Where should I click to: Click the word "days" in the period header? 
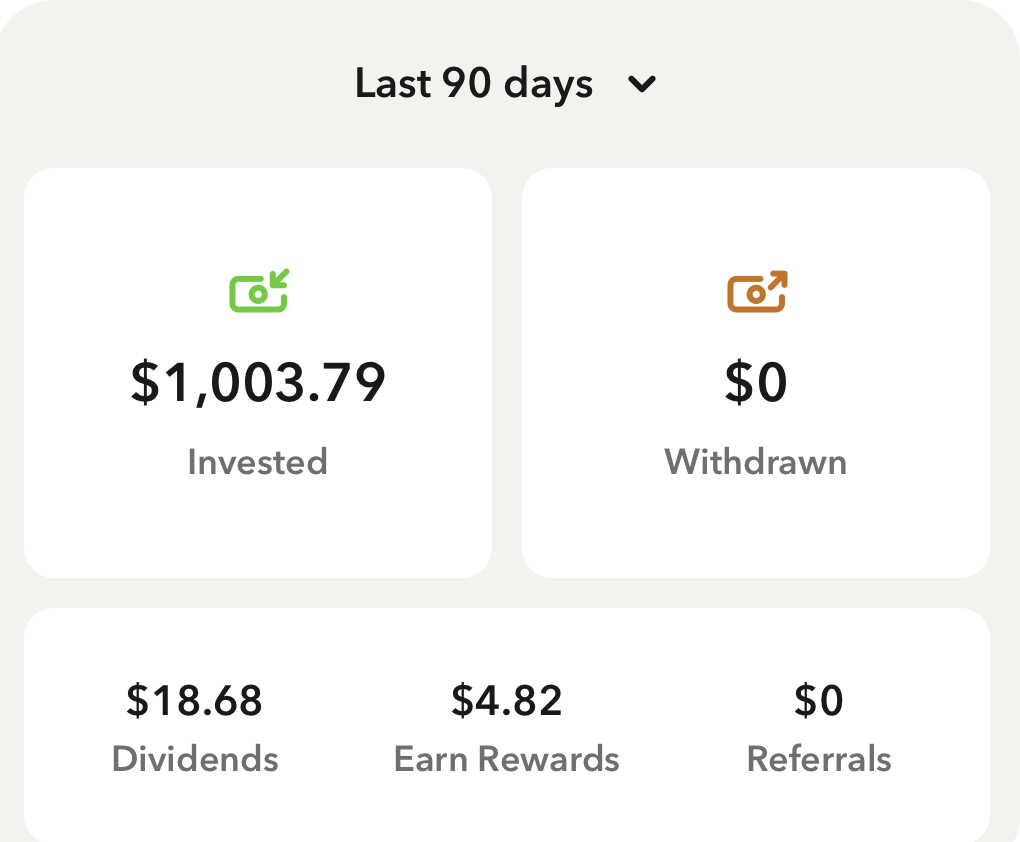(x=548, y=84)
